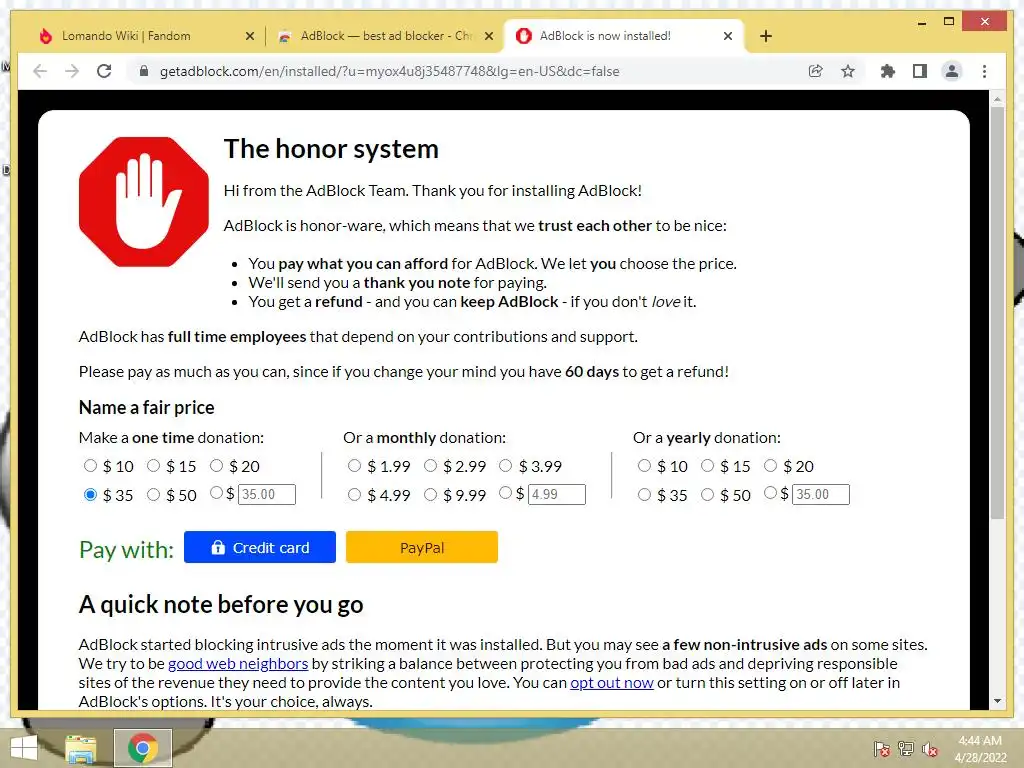Click the vertical scrollbar thumb

point(997,313)
